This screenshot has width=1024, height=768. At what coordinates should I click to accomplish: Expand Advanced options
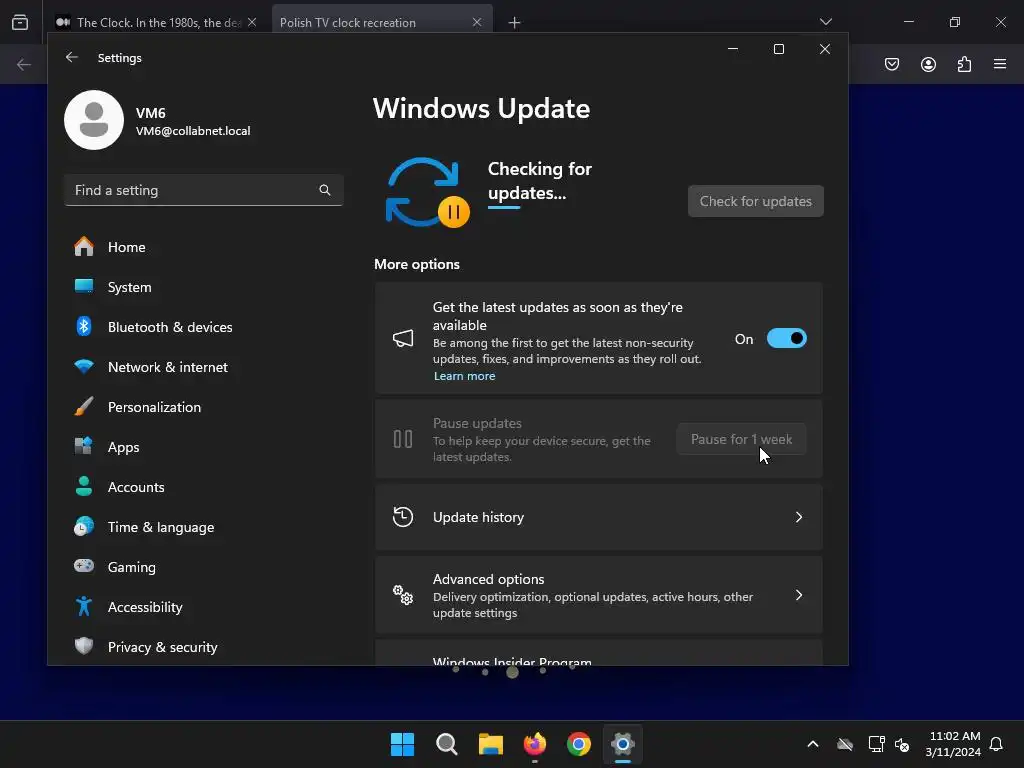click(598, 595)
